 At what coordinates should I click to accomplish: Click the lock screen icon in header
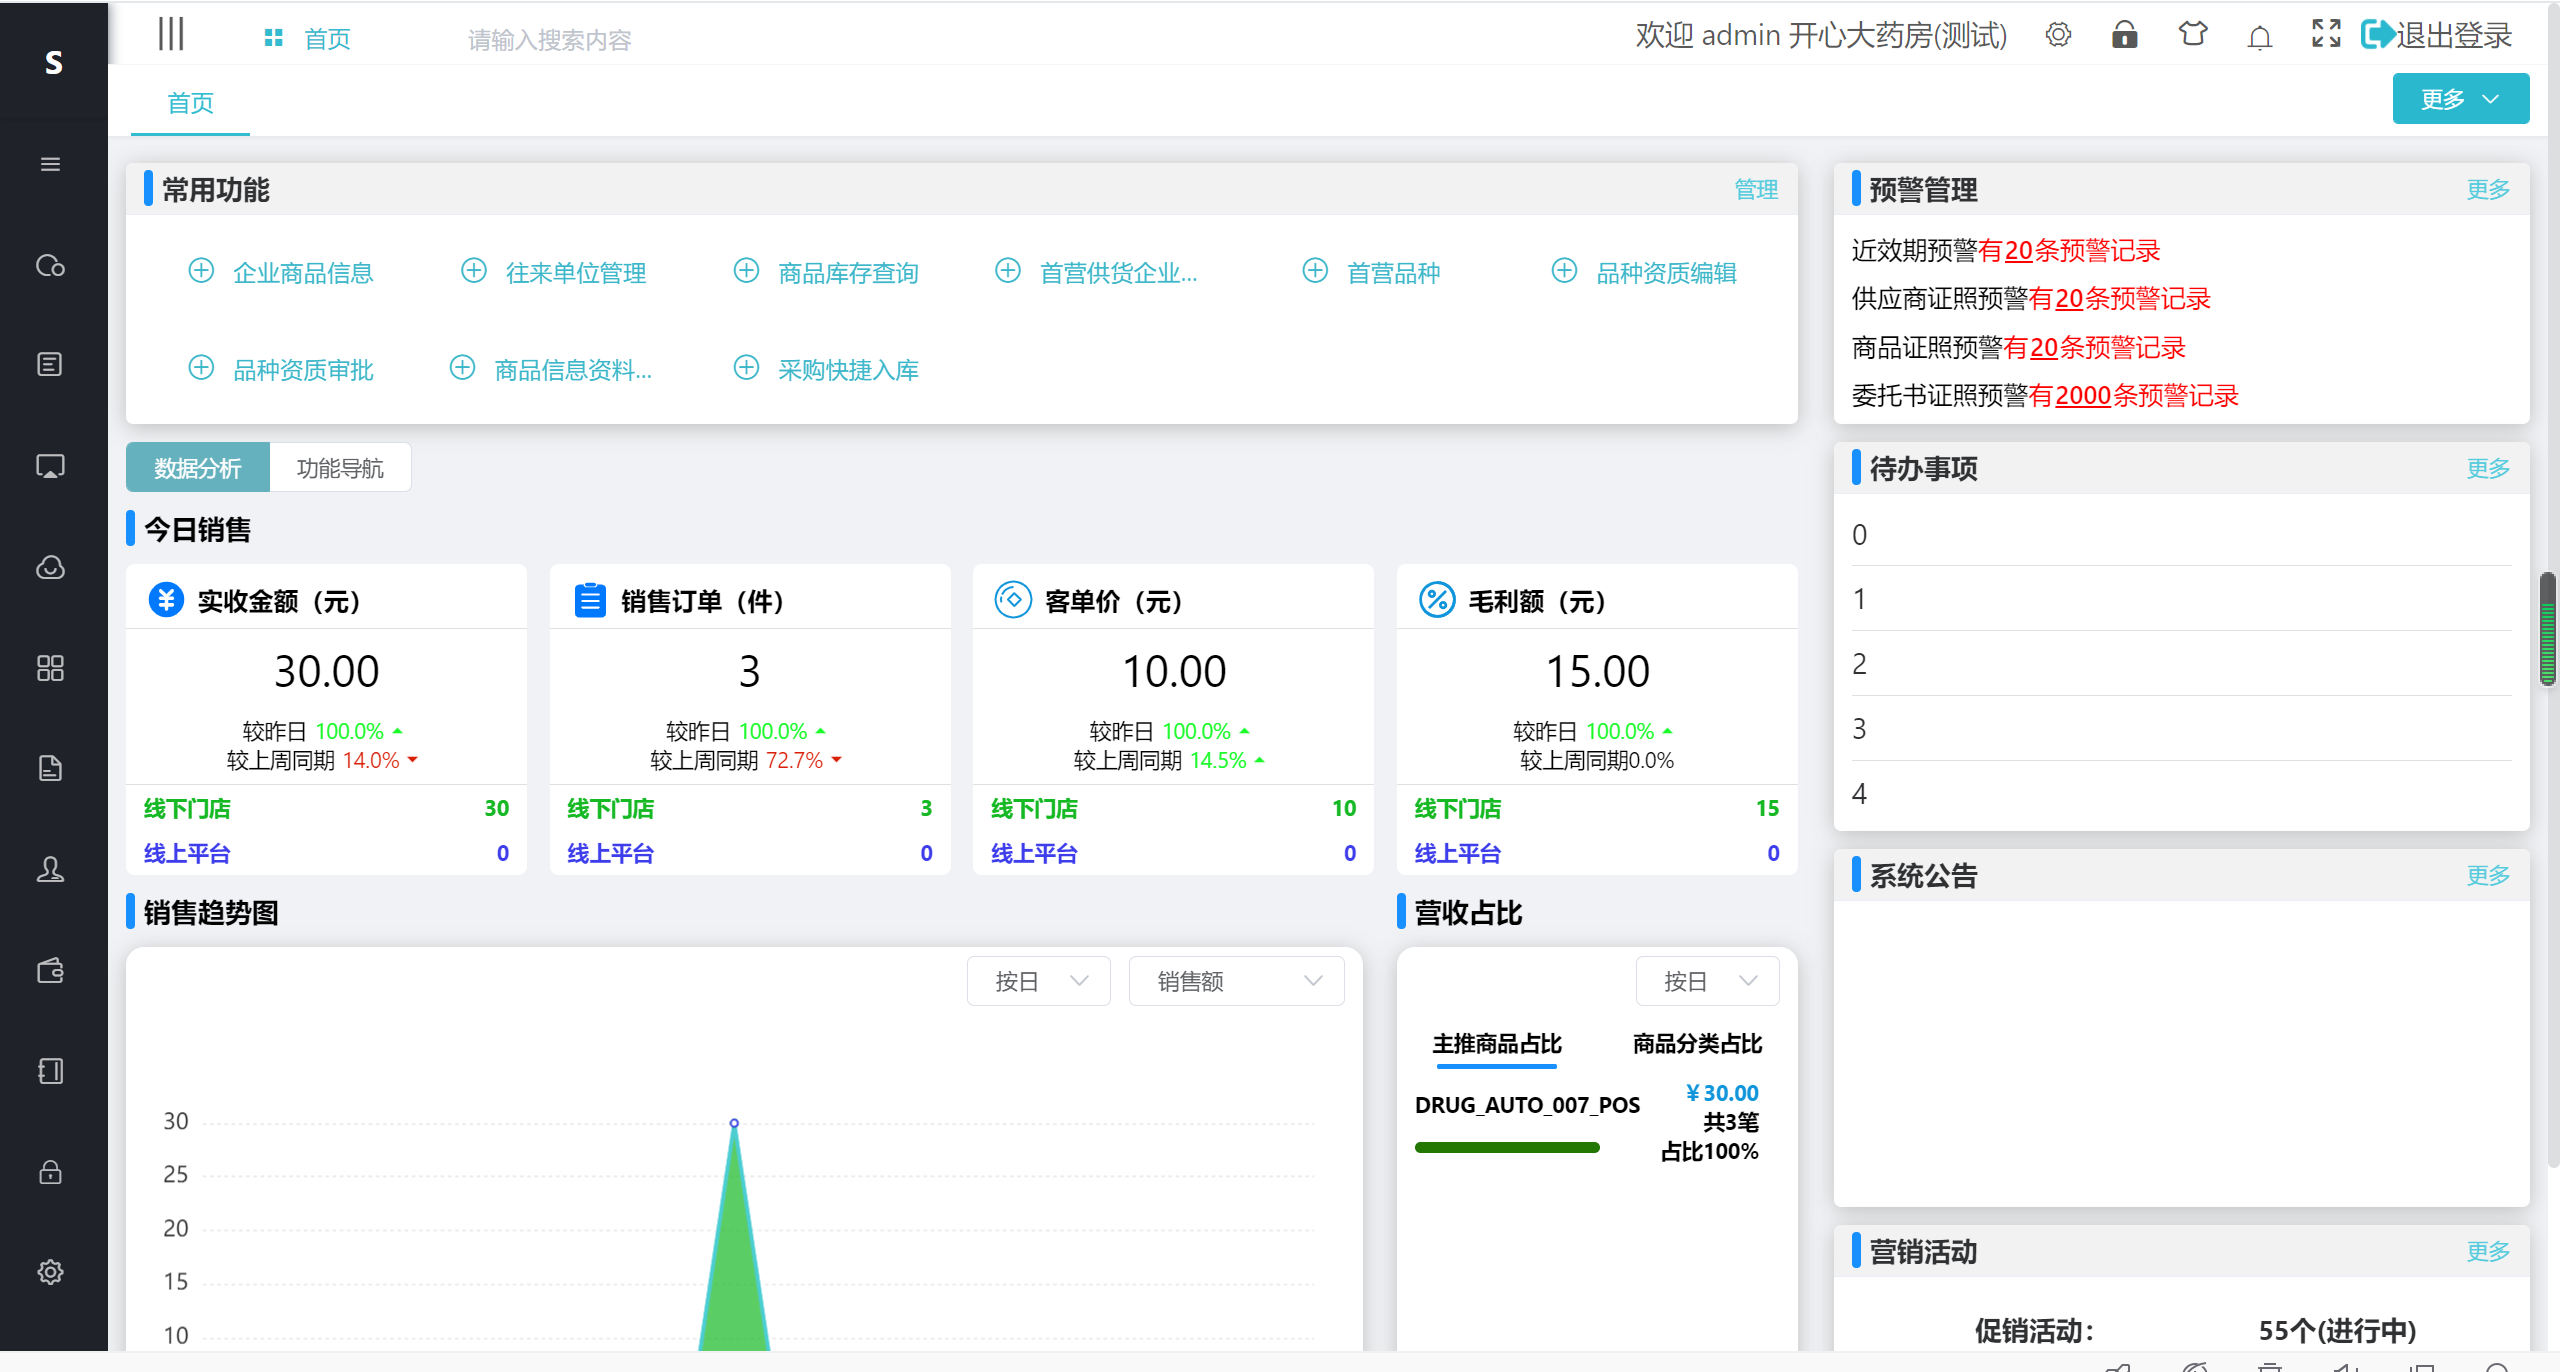[2124, 35]
